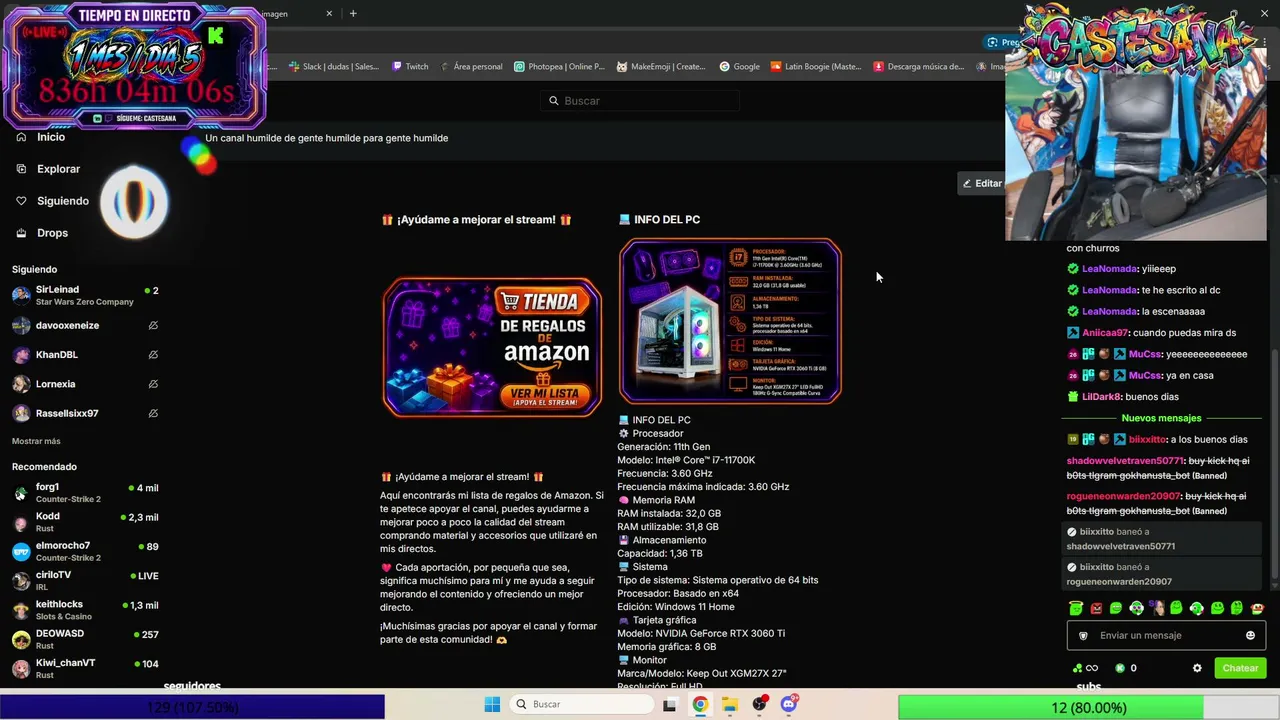Click the Task View taskbar icon

coord(669,705)
